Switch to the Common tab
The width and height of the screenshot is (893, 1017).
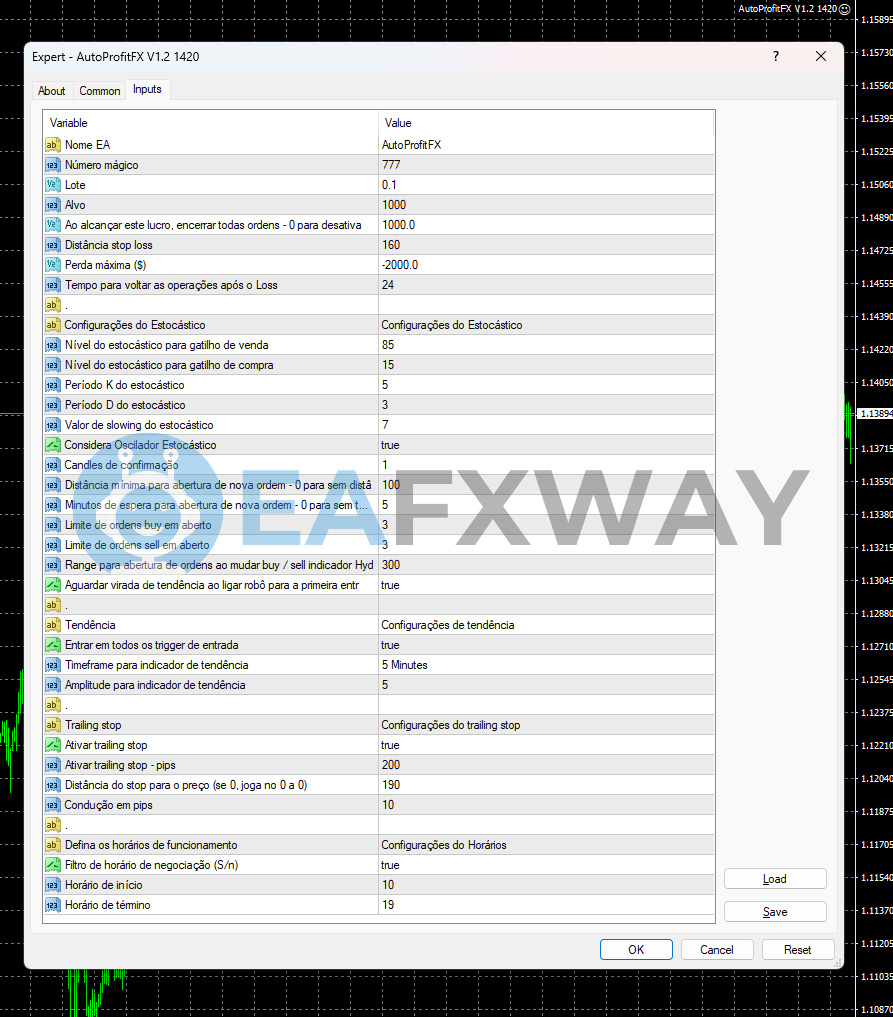click(x=100, y=91)
